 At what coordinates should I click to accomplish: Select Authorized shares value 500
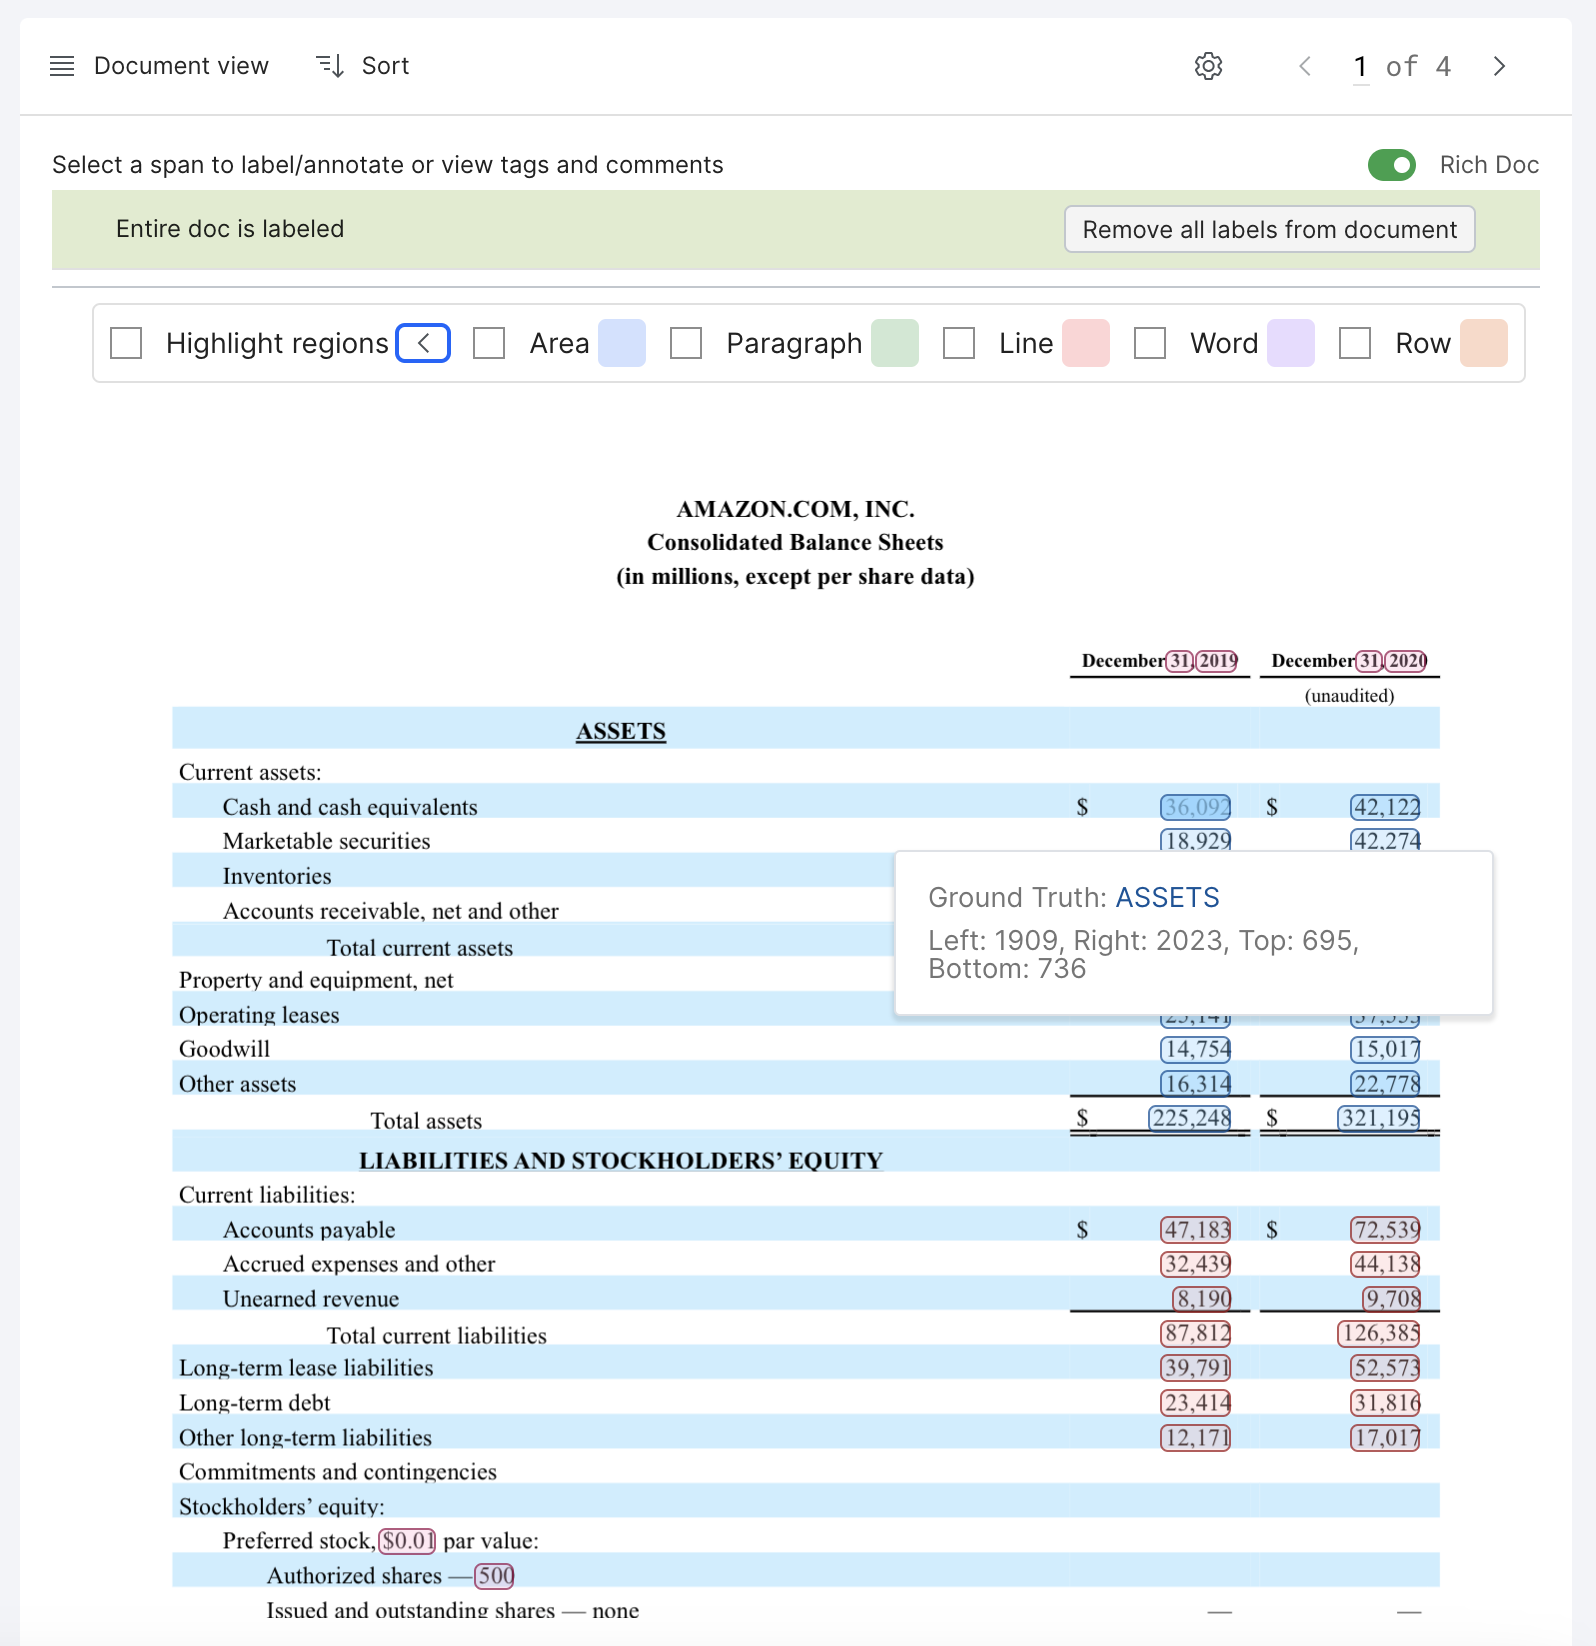[495, 1576]
